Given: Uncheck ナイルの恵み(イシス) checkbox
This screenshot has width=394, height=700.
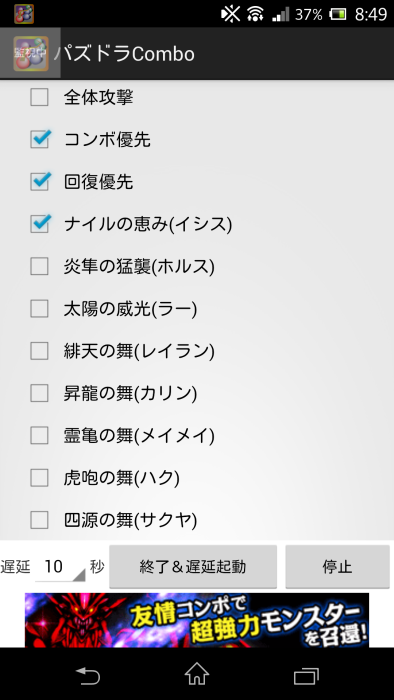Looking at the screenshot, I should point(39,224).
